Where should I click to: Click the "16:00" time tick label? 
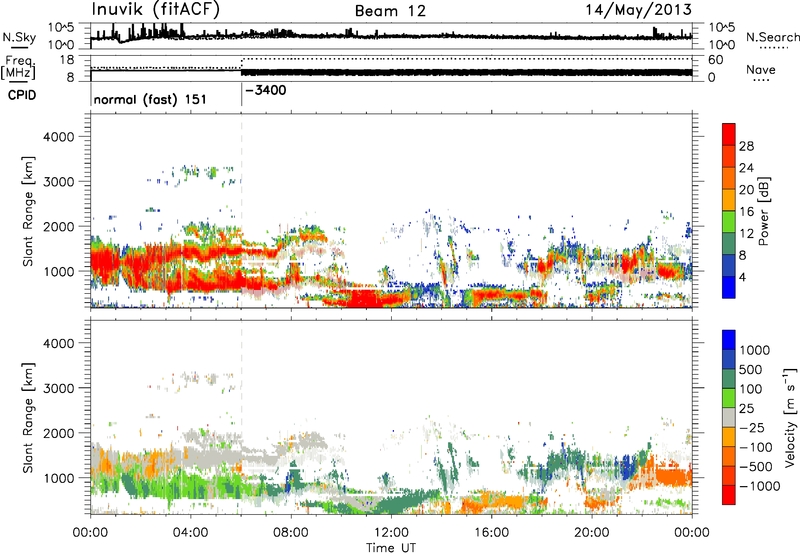tap(491, 533)
